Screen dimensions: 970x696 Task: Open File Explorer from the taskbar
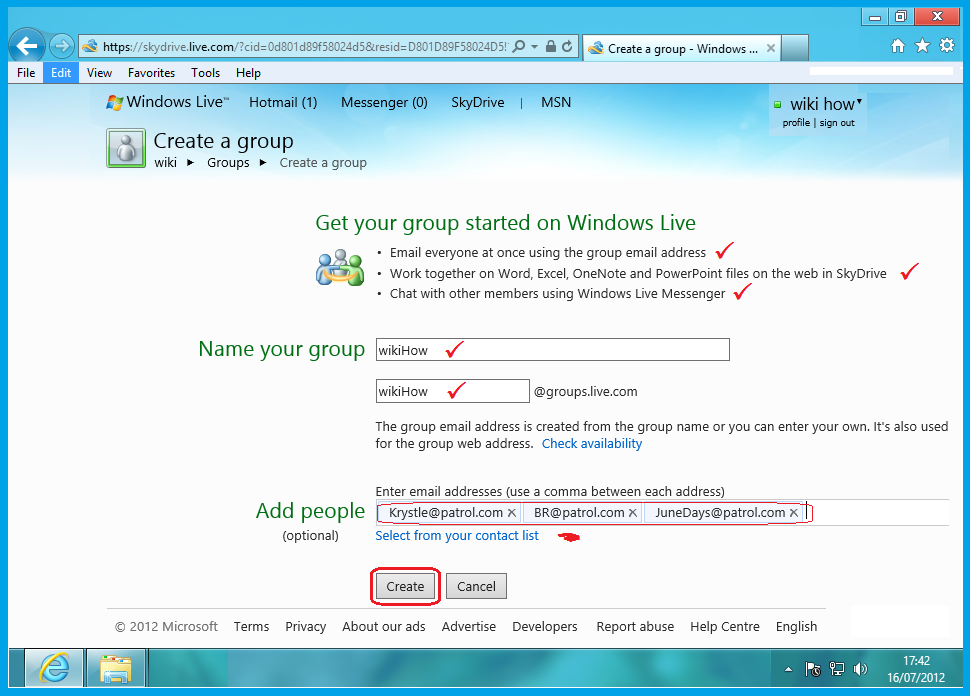[116, 668]
